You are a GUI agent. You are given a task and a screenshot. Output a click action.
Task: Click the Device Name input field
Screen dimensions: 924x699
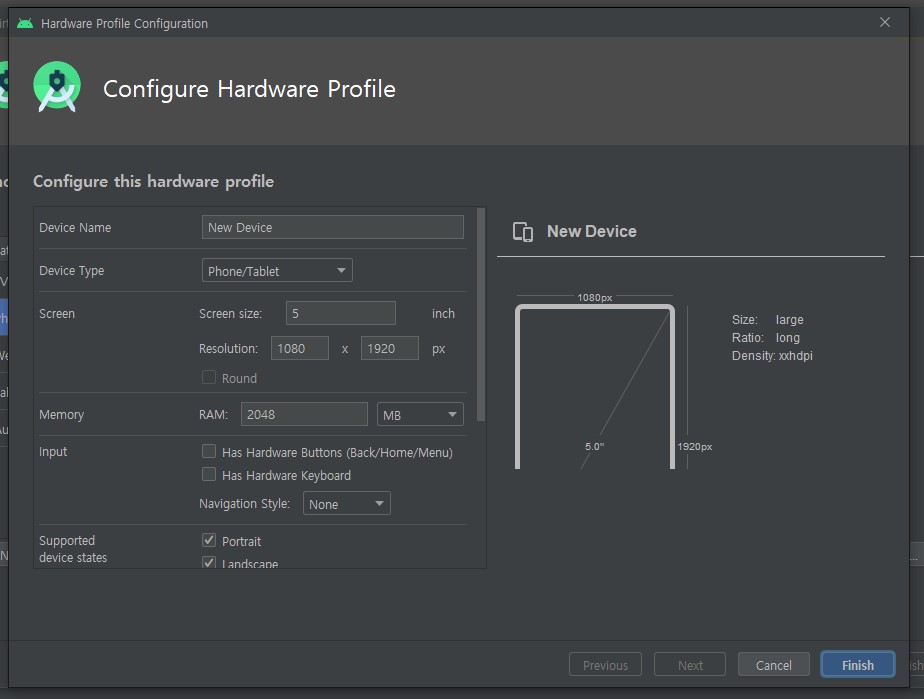pos(332,227)
